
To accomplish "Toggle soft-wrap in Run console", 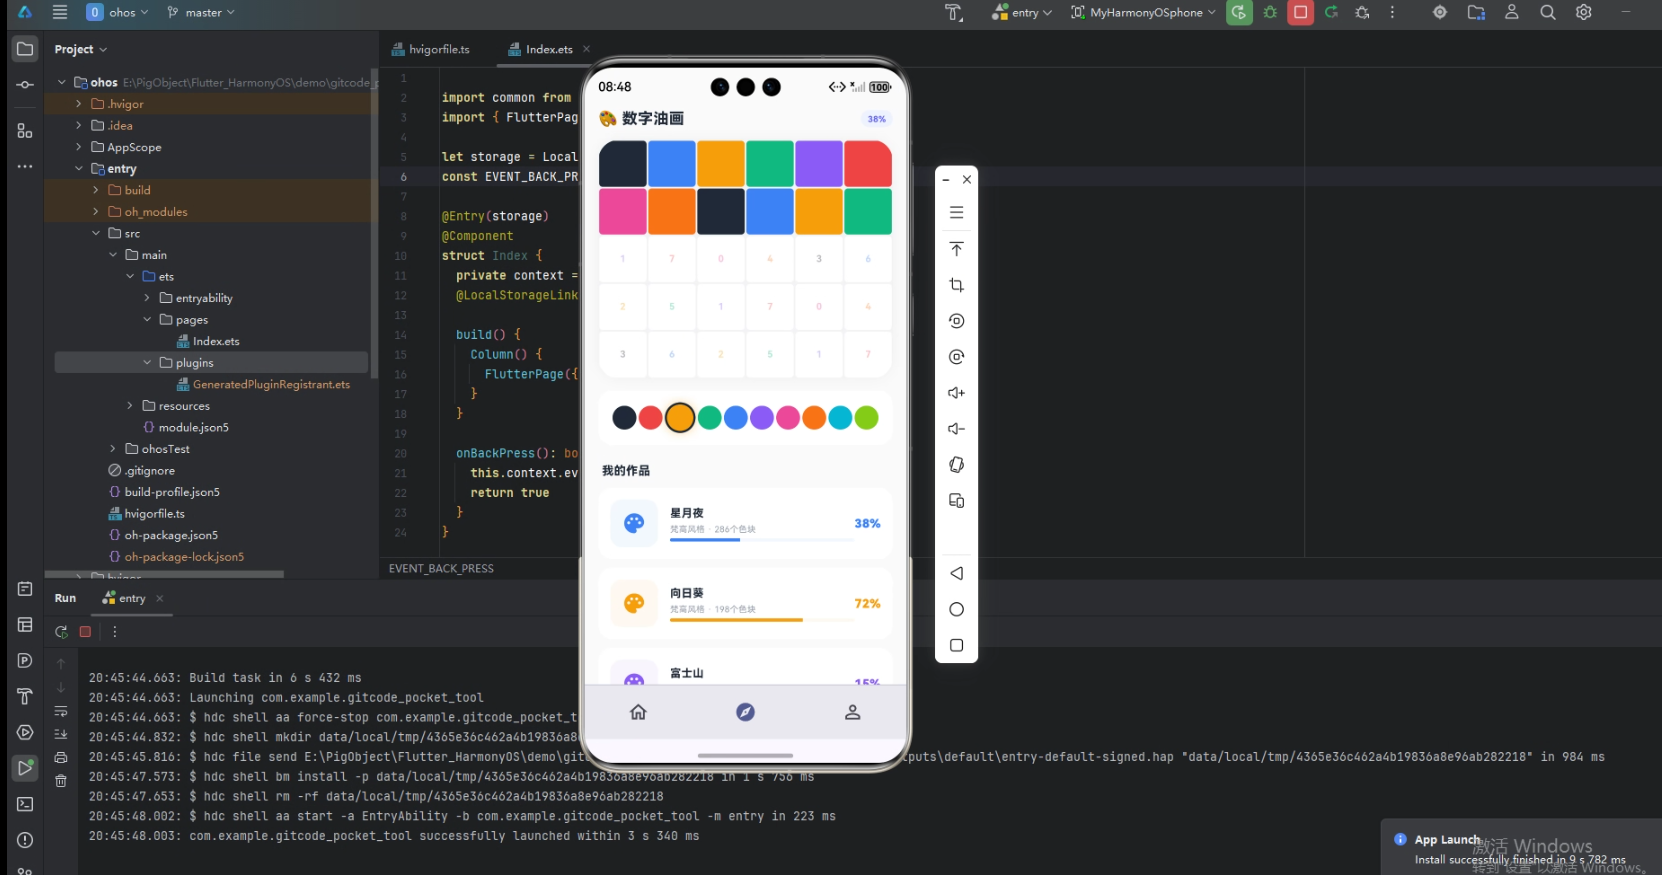I will pos(61,712).
